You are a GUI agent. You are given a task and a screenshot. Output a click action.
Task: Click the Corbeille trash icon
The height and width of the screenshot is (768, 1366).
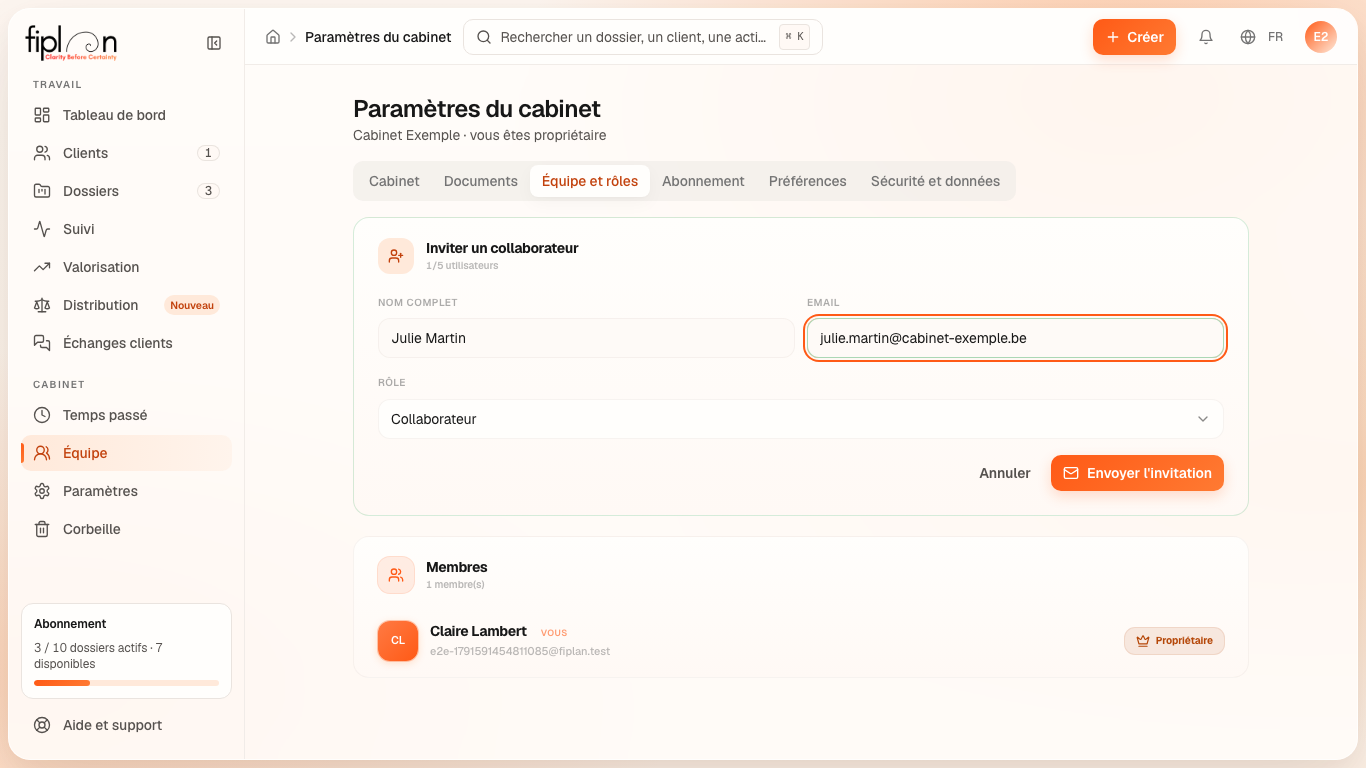pyautogui.click(x=42, y=529)
